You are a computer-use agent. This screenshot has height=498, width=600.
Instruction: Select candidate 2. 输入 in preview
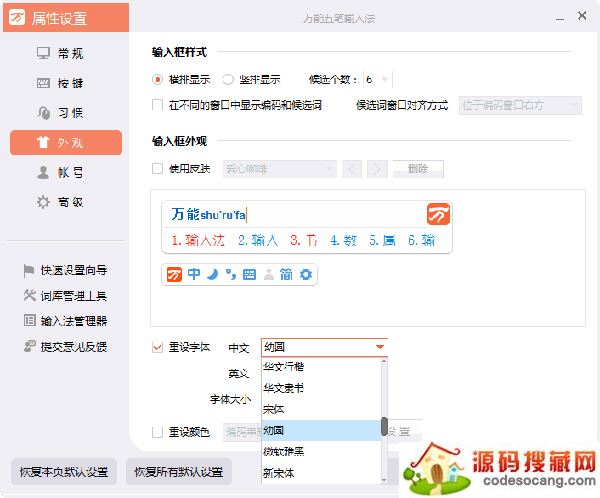click(x=258, y=240)
